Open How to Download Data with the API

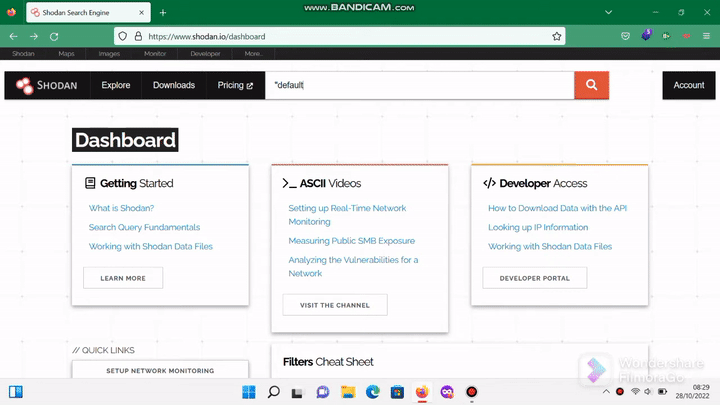557,208
